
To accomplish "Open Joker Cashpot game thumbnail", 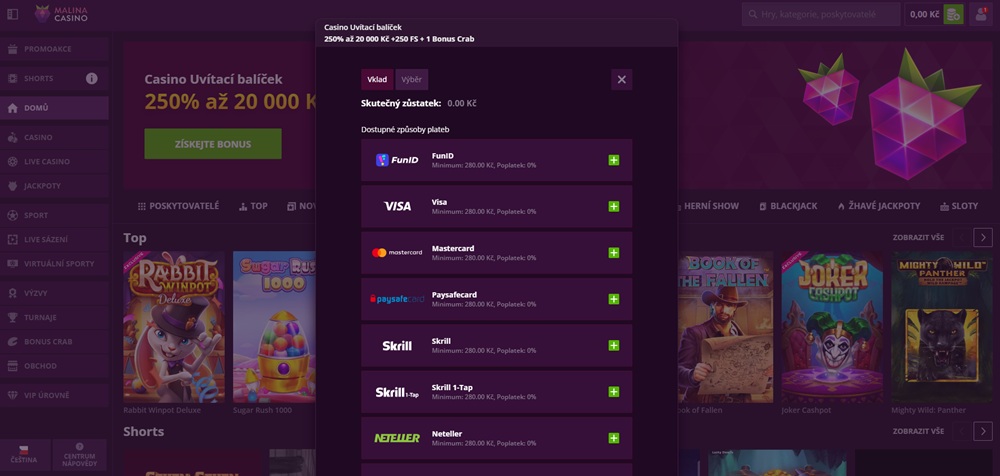I will (832, 327).
